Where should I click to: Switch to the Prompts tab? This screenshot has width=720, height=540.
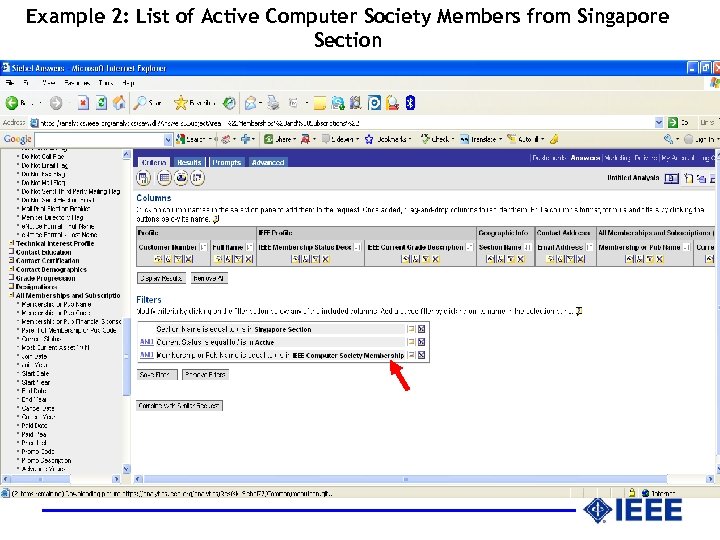point(227,162)
